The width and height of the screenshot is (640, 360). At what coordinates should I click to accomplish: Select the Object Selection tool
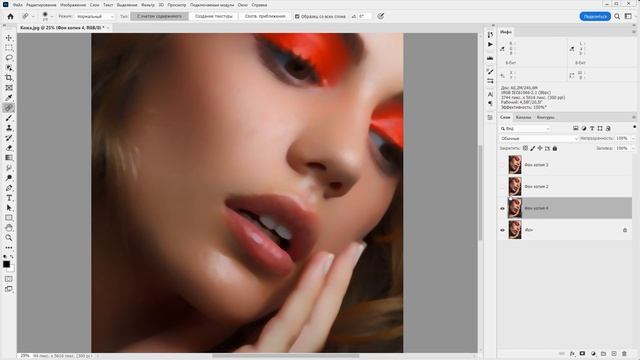click(9, 68)
